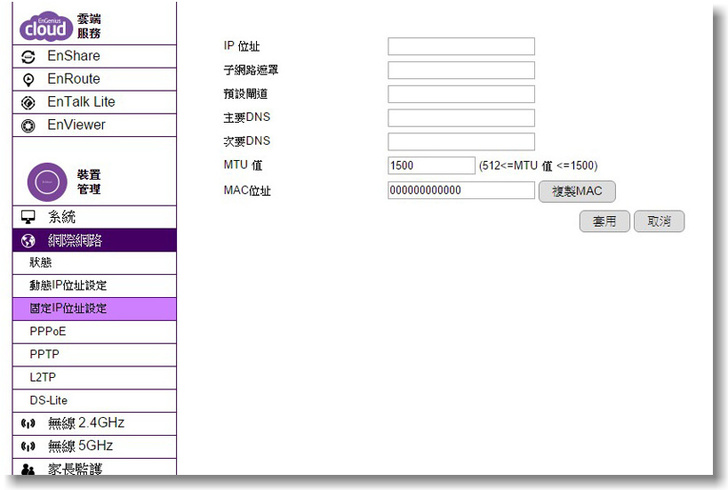728x490 pixels.
Task: Open the L2TP settings page
Action: click(x=94, y=378)
